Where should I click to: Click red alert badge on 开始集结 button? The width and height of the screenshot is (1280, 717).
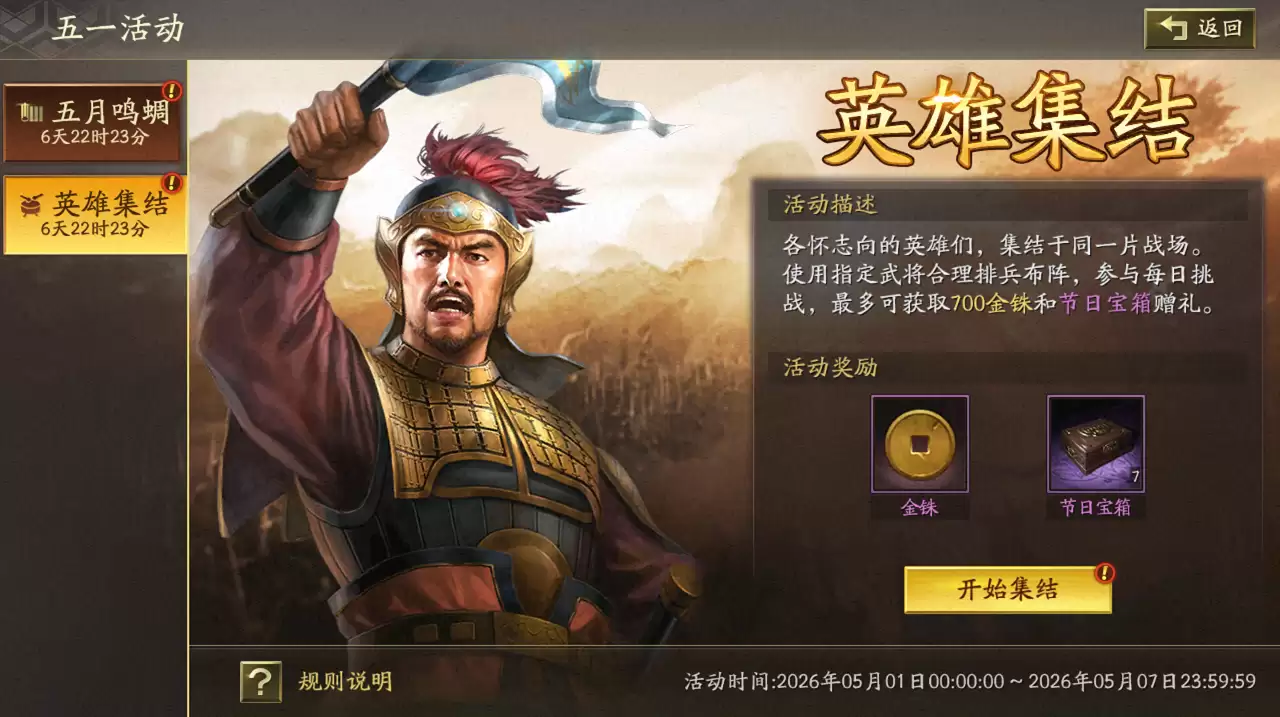(1104, 573)
